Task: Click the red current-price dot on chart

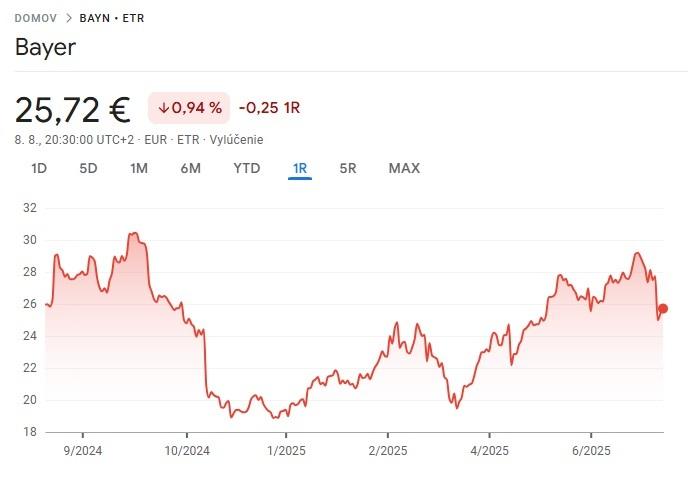Action: (x=662, y=309)
